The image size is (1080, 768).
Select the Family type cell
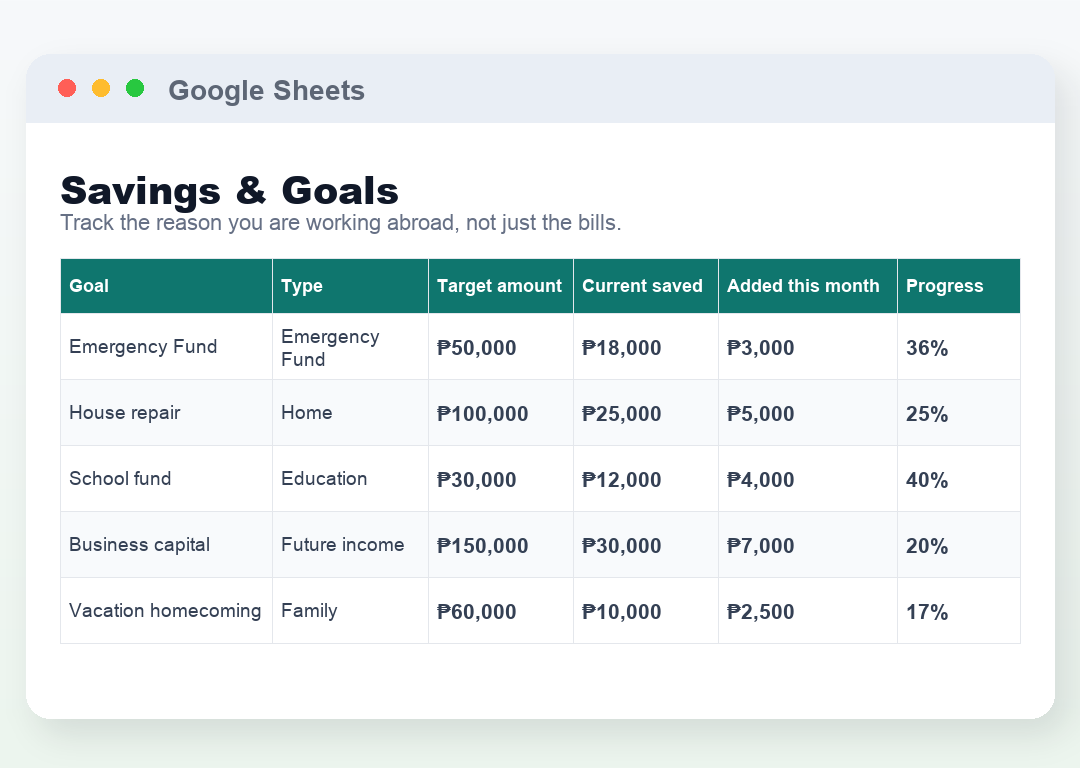point(351,611)
